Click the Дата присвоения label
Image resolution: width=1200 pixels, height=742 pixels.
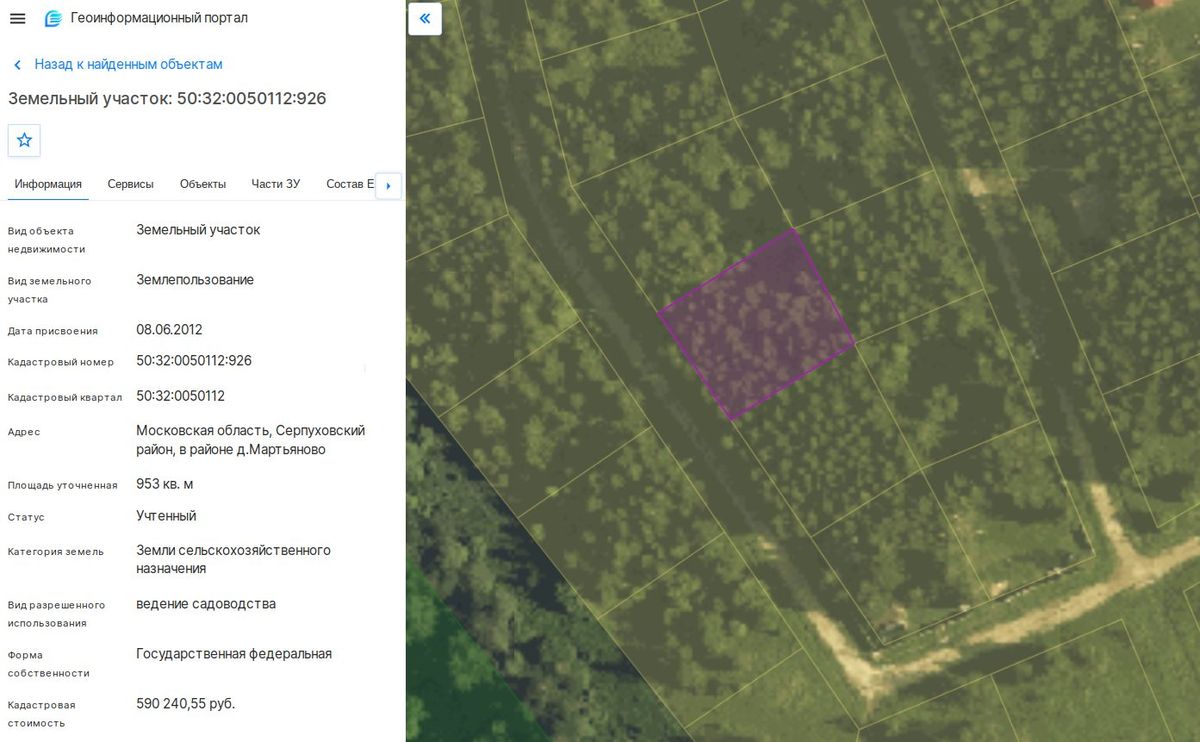pos(53,331)
